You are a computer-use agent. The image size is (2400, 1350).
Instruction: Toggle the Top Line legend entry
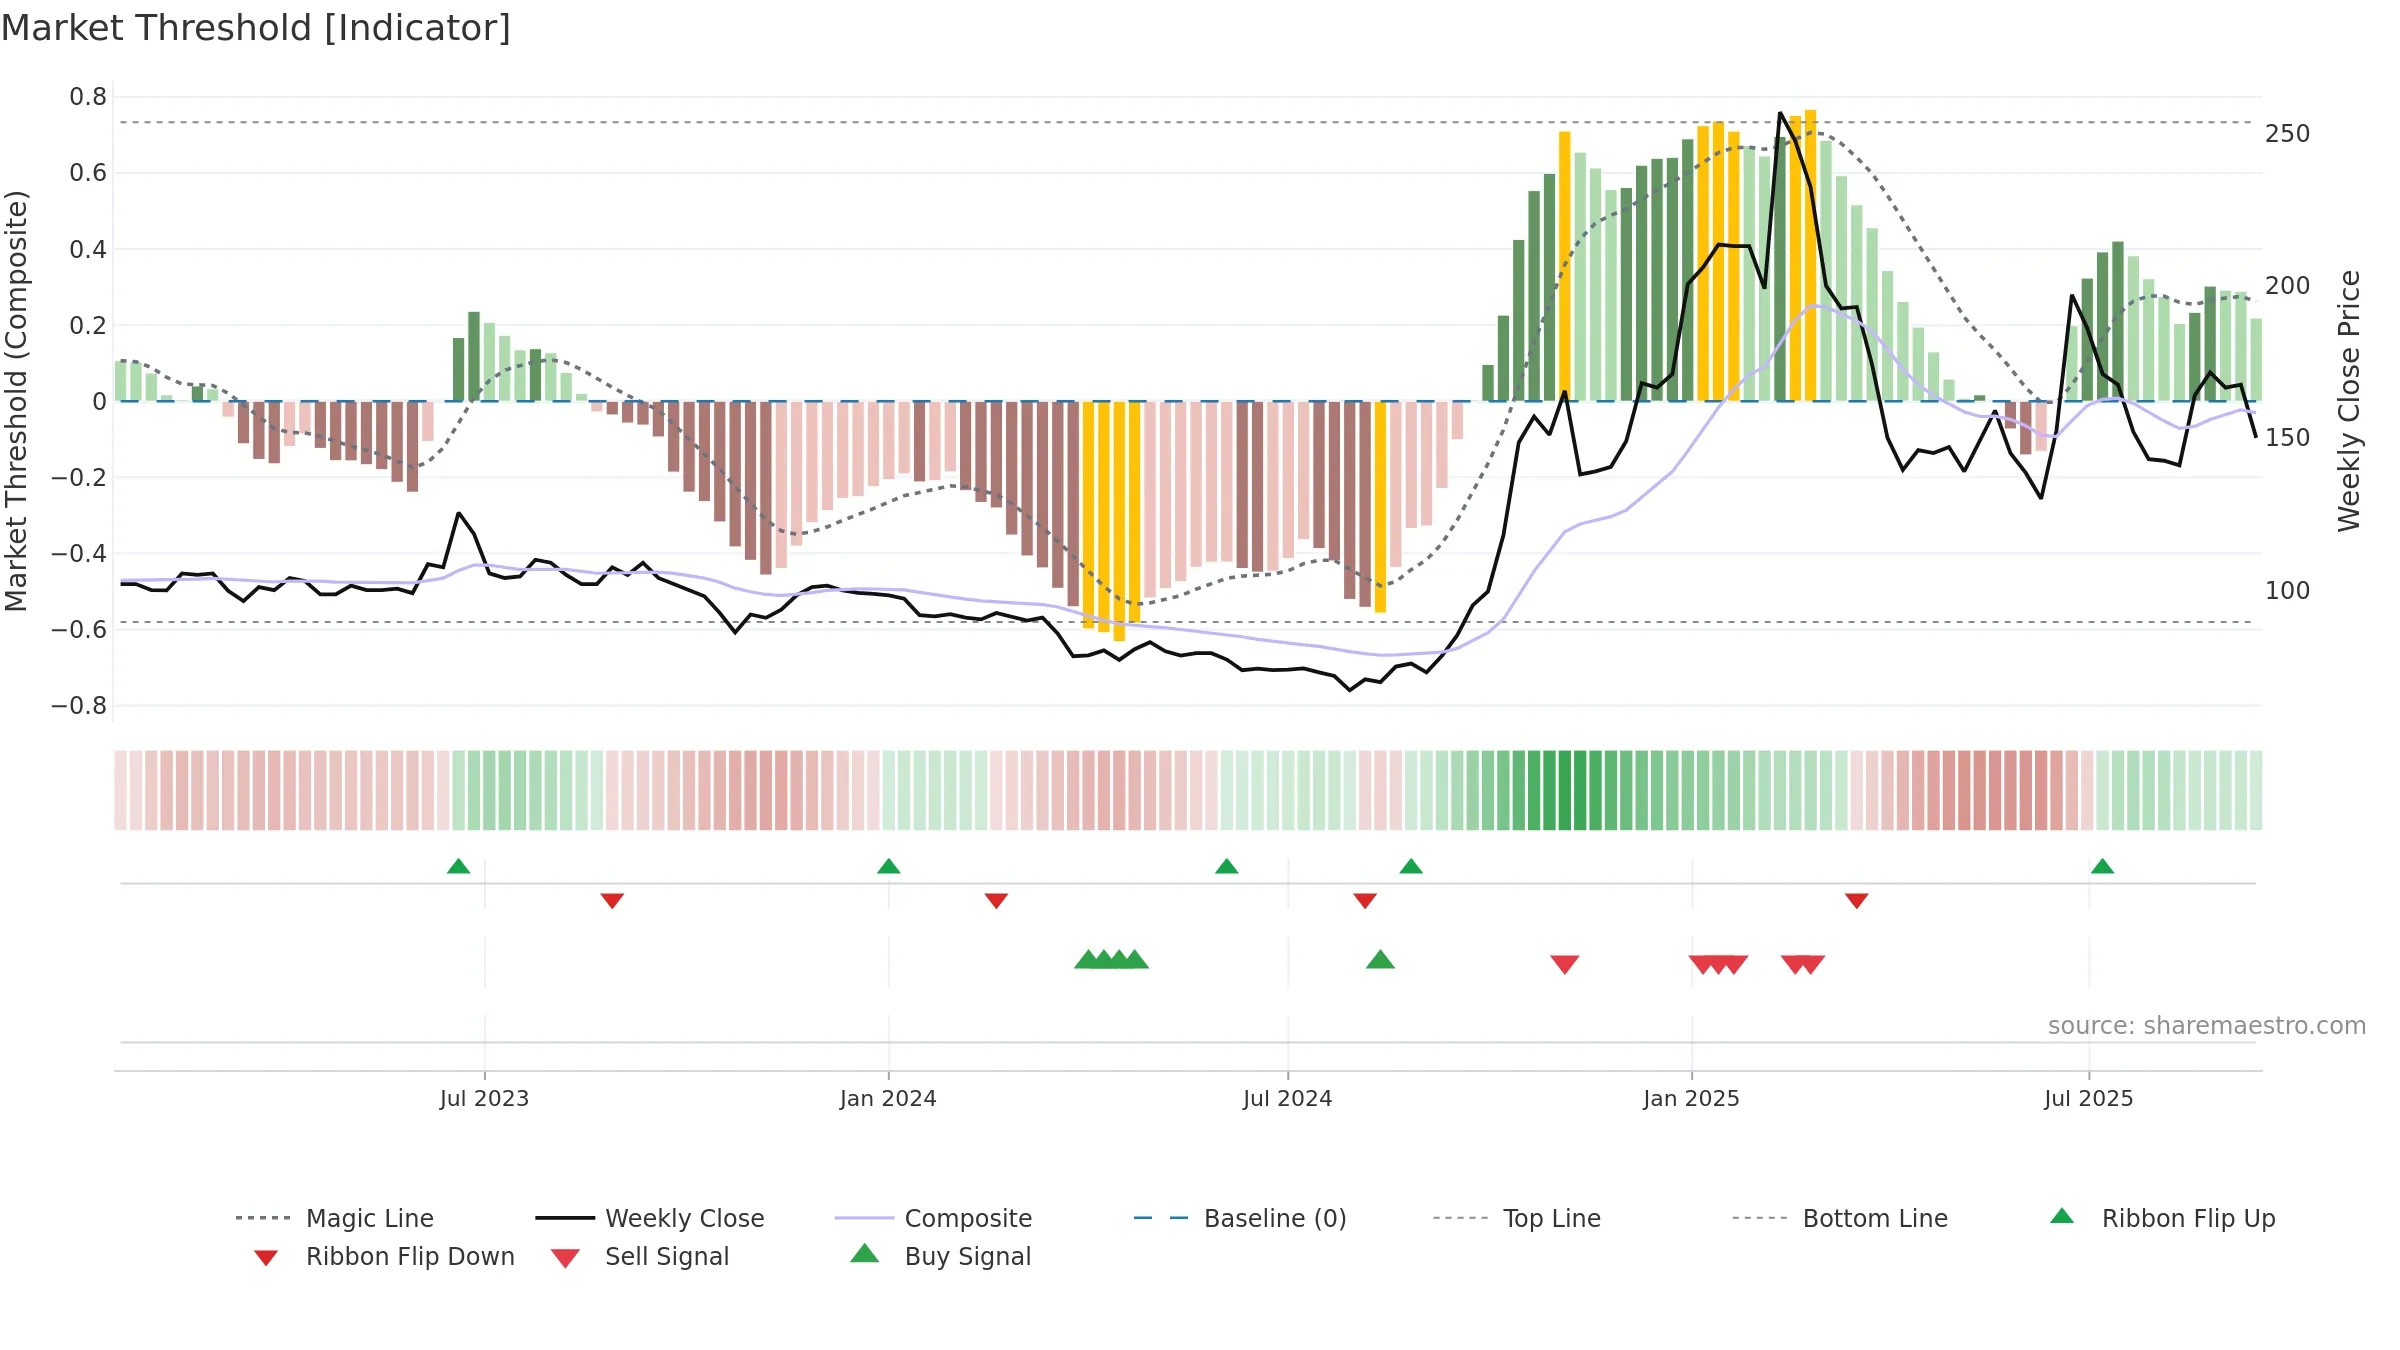[1516, 1218]
